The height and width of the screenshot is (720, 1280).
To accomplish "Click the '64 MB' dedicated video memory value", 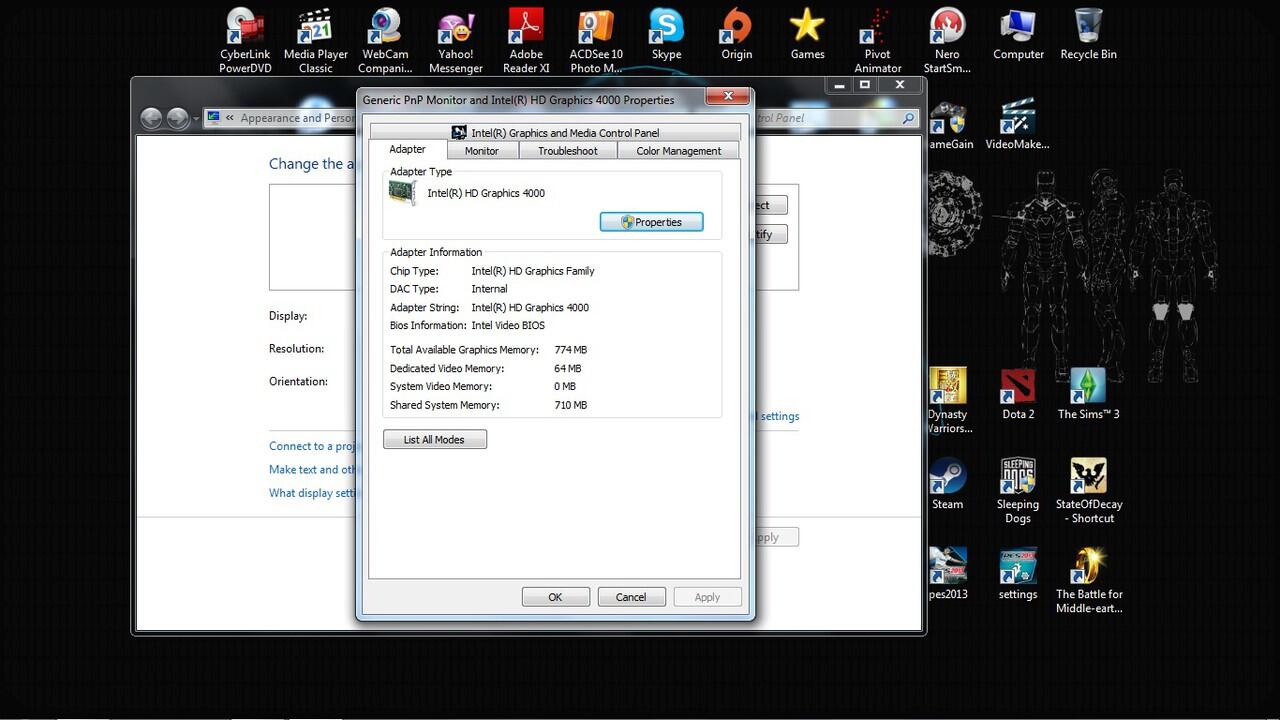I will point(567,369).
